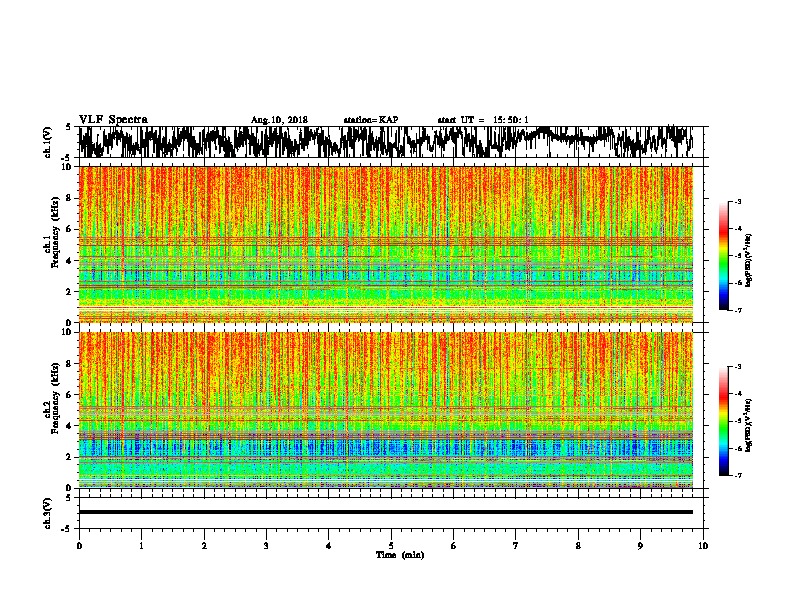
Task: Click the ch.3(V) axis label
Action: coord(48,513)
